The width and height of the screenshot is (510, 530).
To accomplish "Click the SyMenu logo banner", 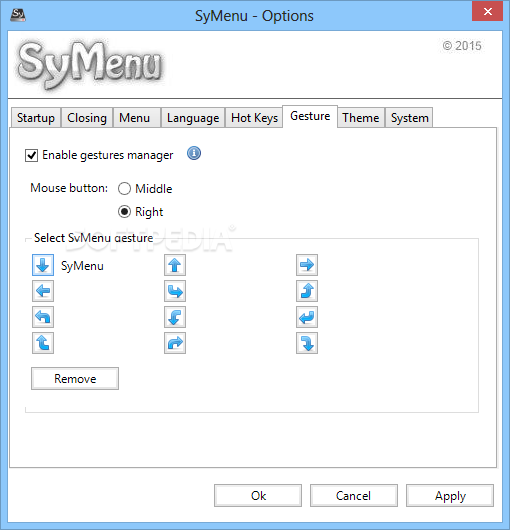I will tap(90, 65).
